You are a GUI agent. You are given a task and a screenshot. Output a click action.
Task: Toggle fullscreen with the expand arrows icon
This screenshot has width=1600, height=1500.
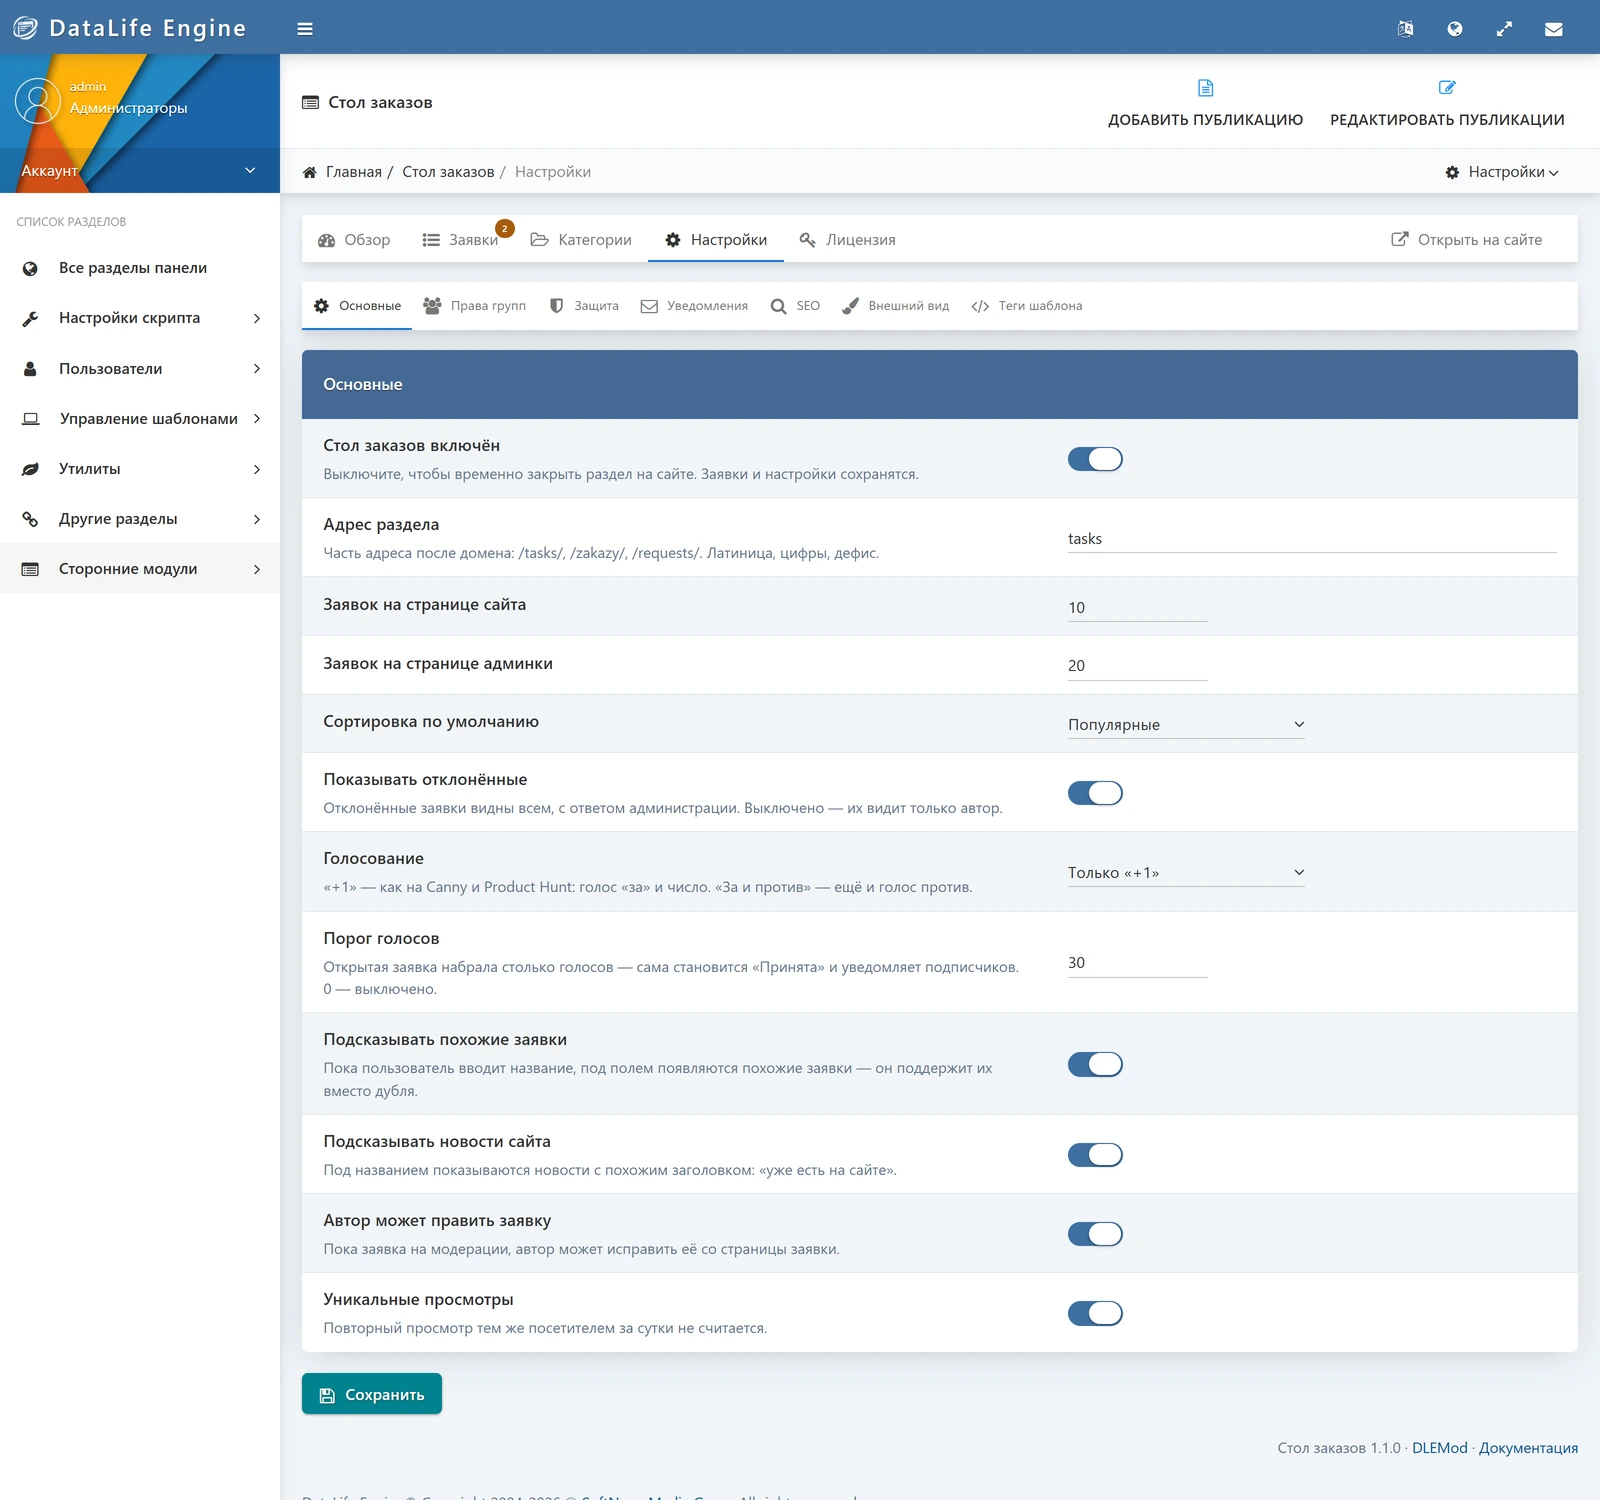tap(1504, 29)
